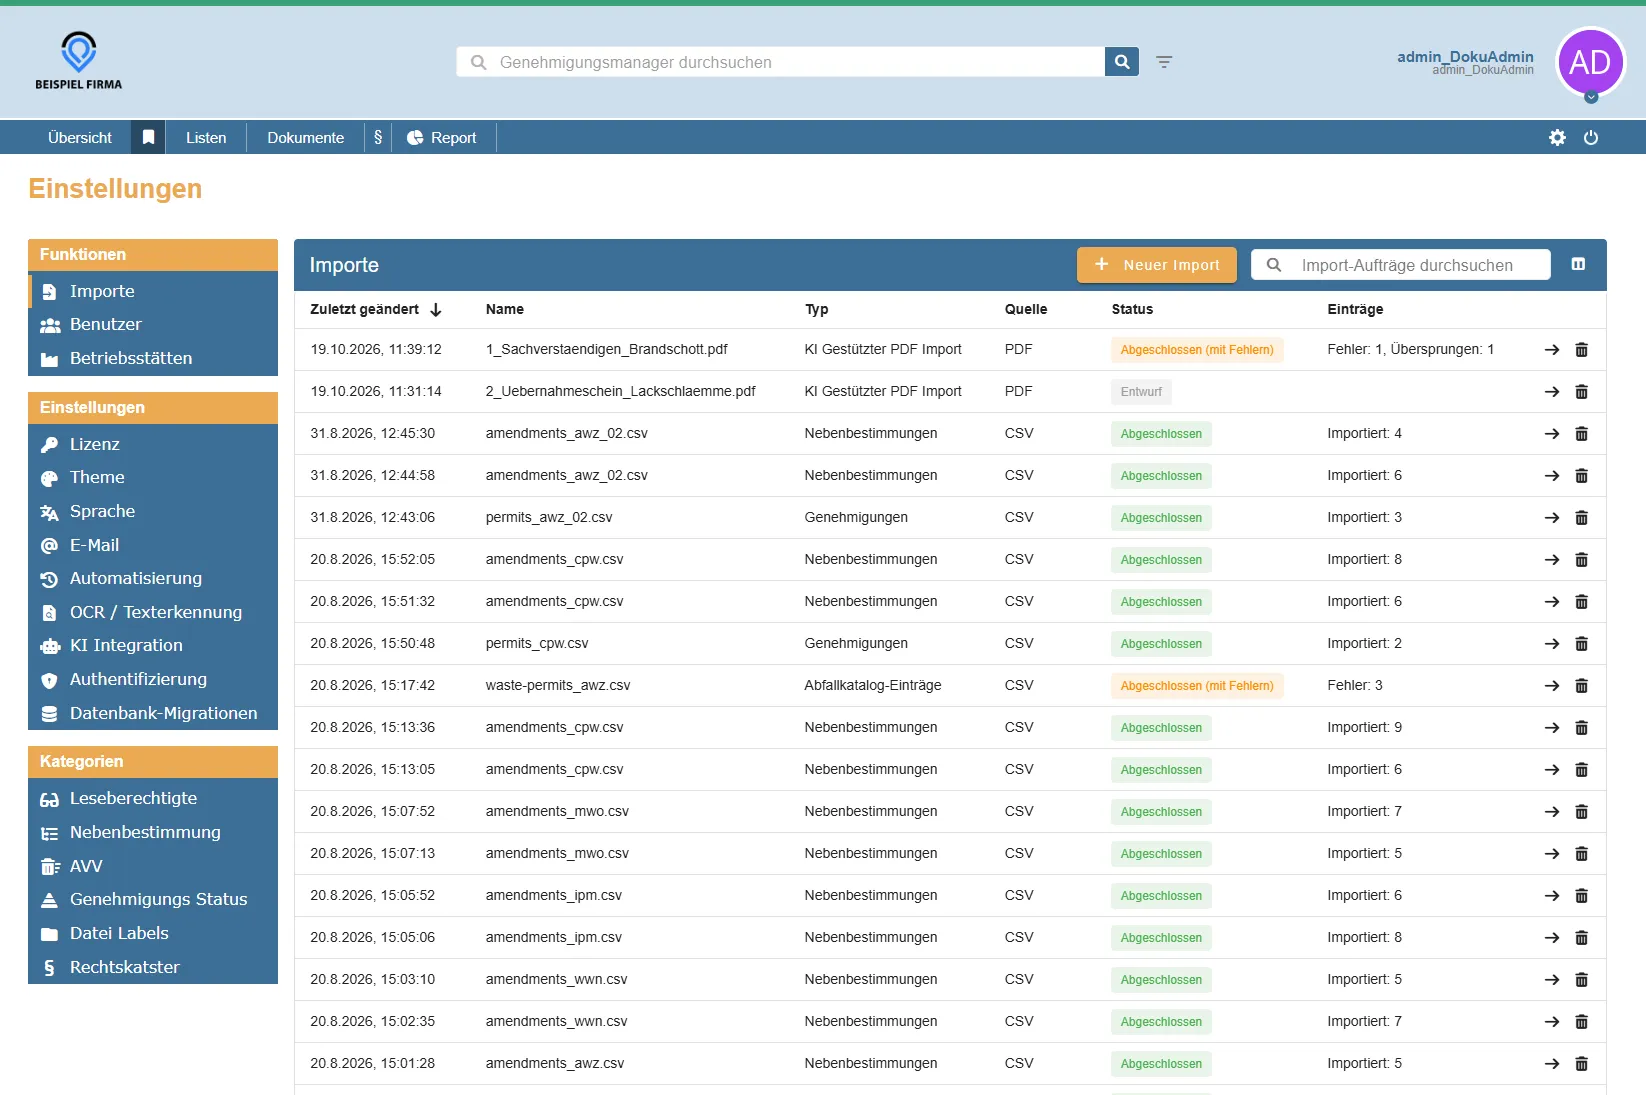
Task: Open Theme settings
Action: [153, 478]
